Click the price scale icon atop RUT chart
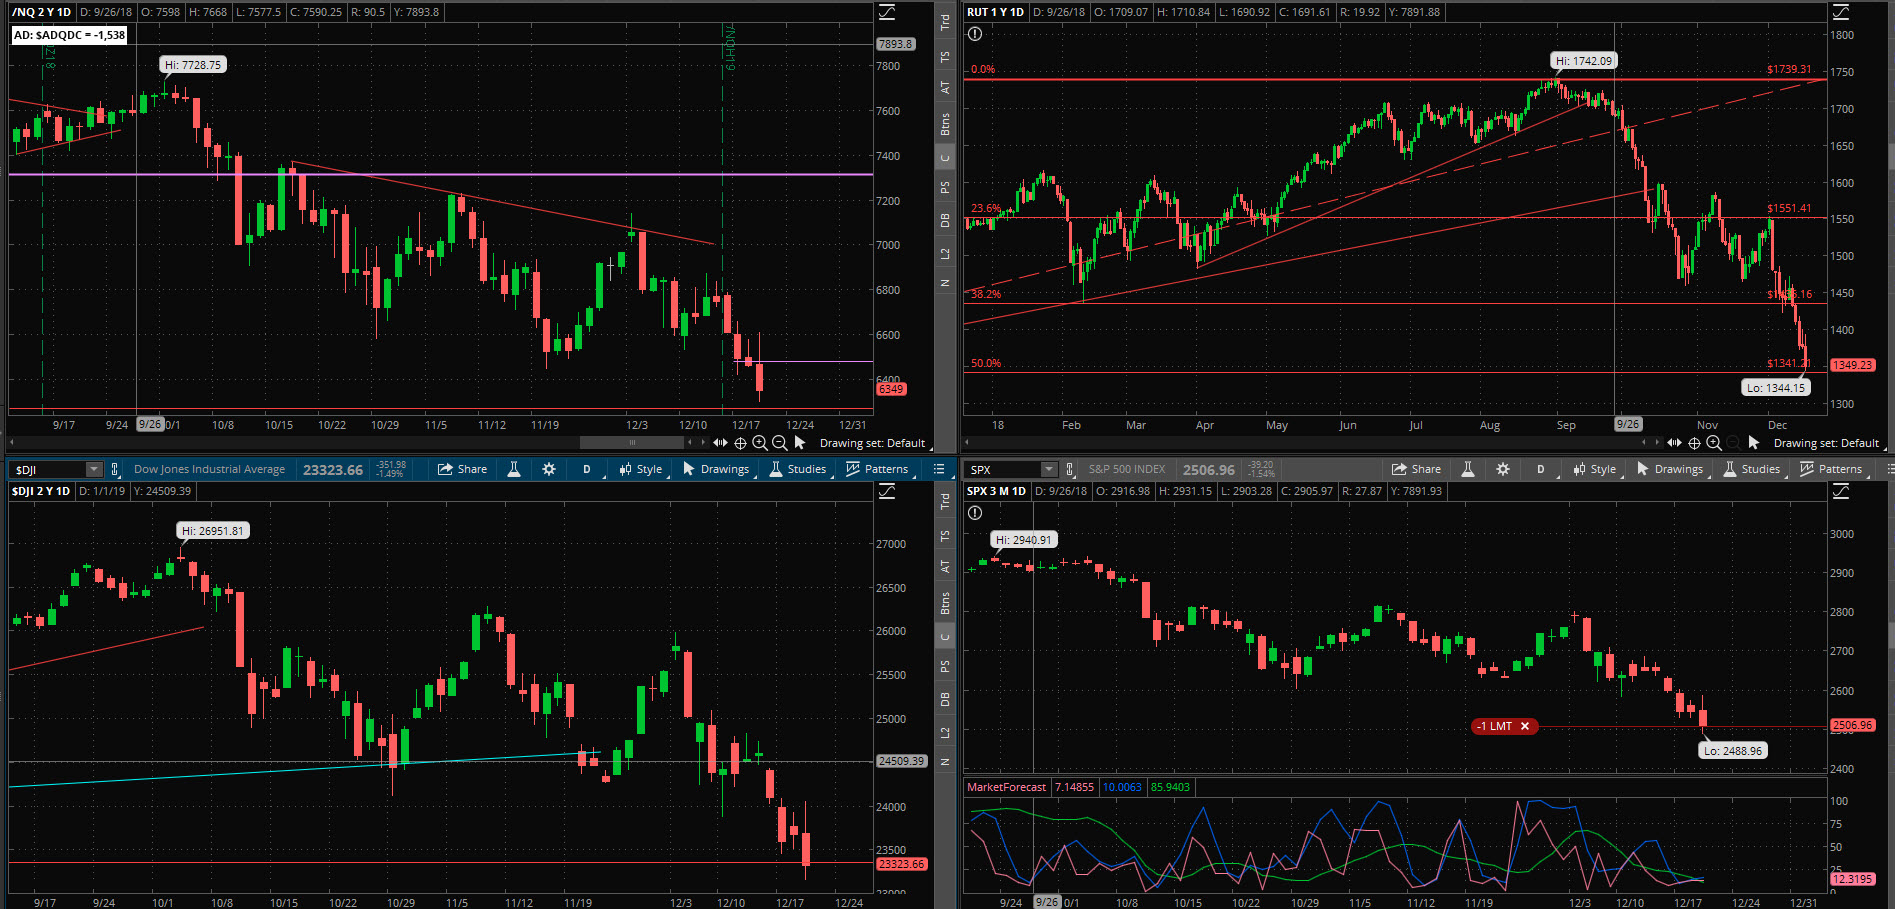1895x909 pixels. (x=1841, y=12)
